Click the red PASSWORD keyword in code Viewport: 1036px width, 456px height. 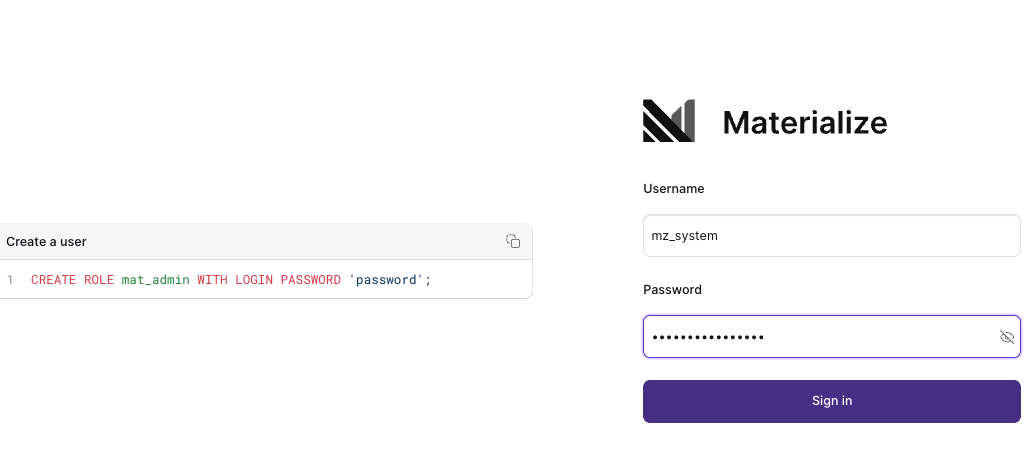[x=311, y=280]
